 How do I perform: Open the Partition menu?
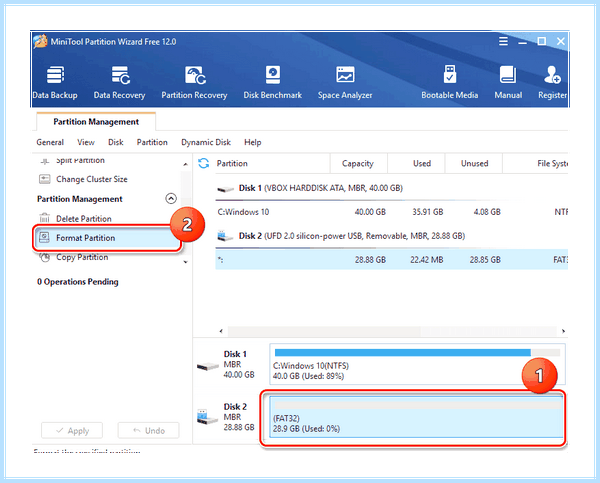coord(152,142)
